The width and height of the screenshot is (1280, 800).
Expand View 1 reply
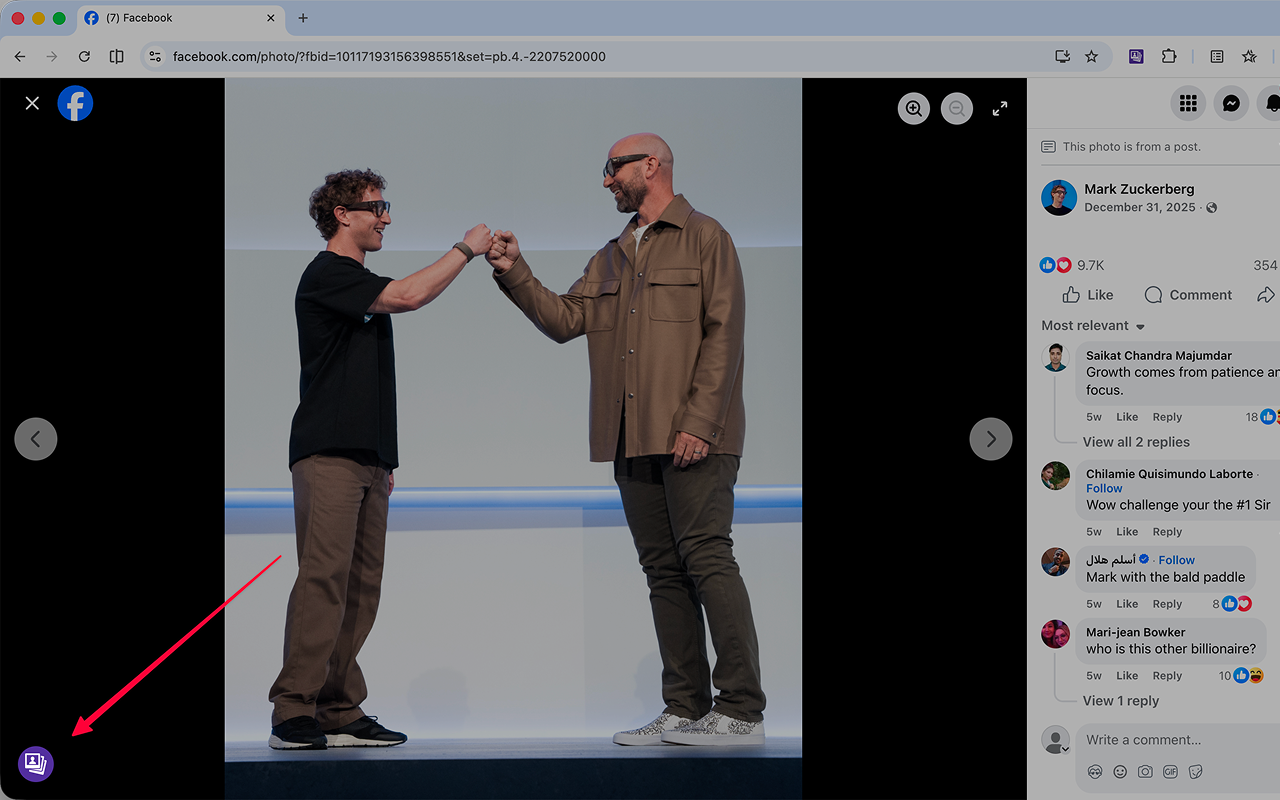click(1121, 701)
